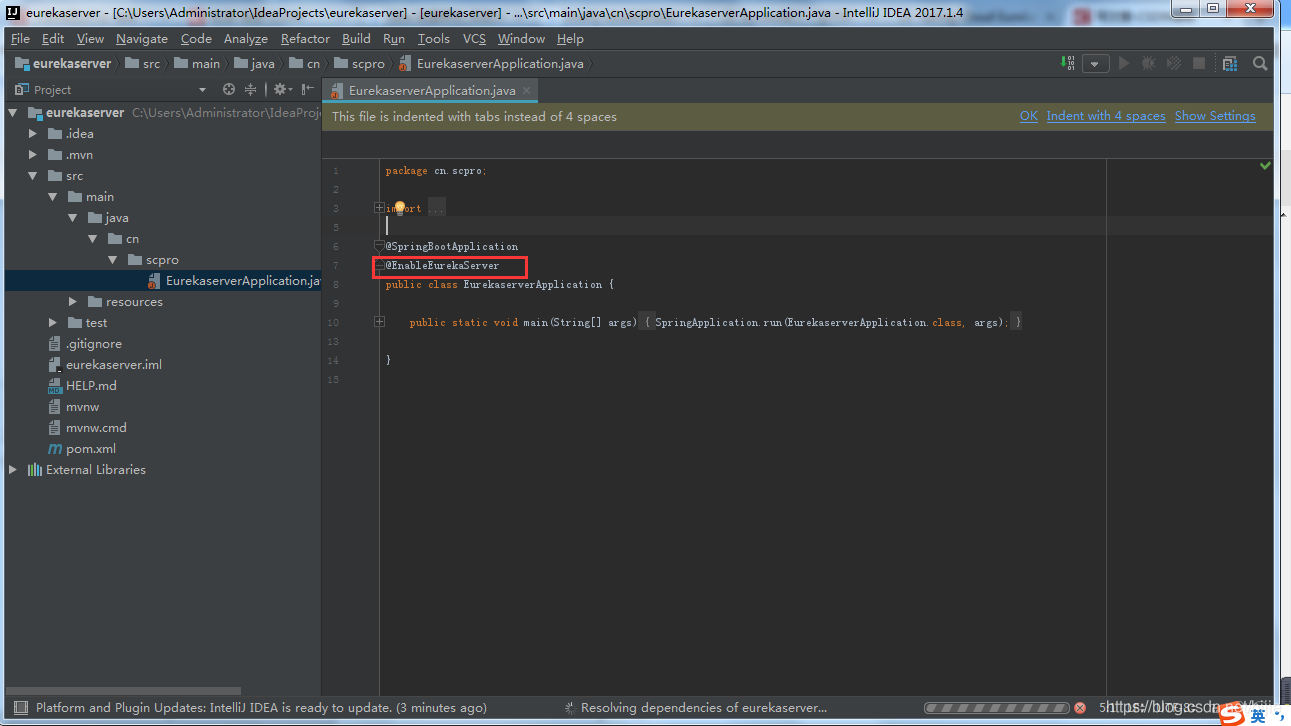Open the Navigate menu
The image size is (1291, 726).
tap(142, 38)
